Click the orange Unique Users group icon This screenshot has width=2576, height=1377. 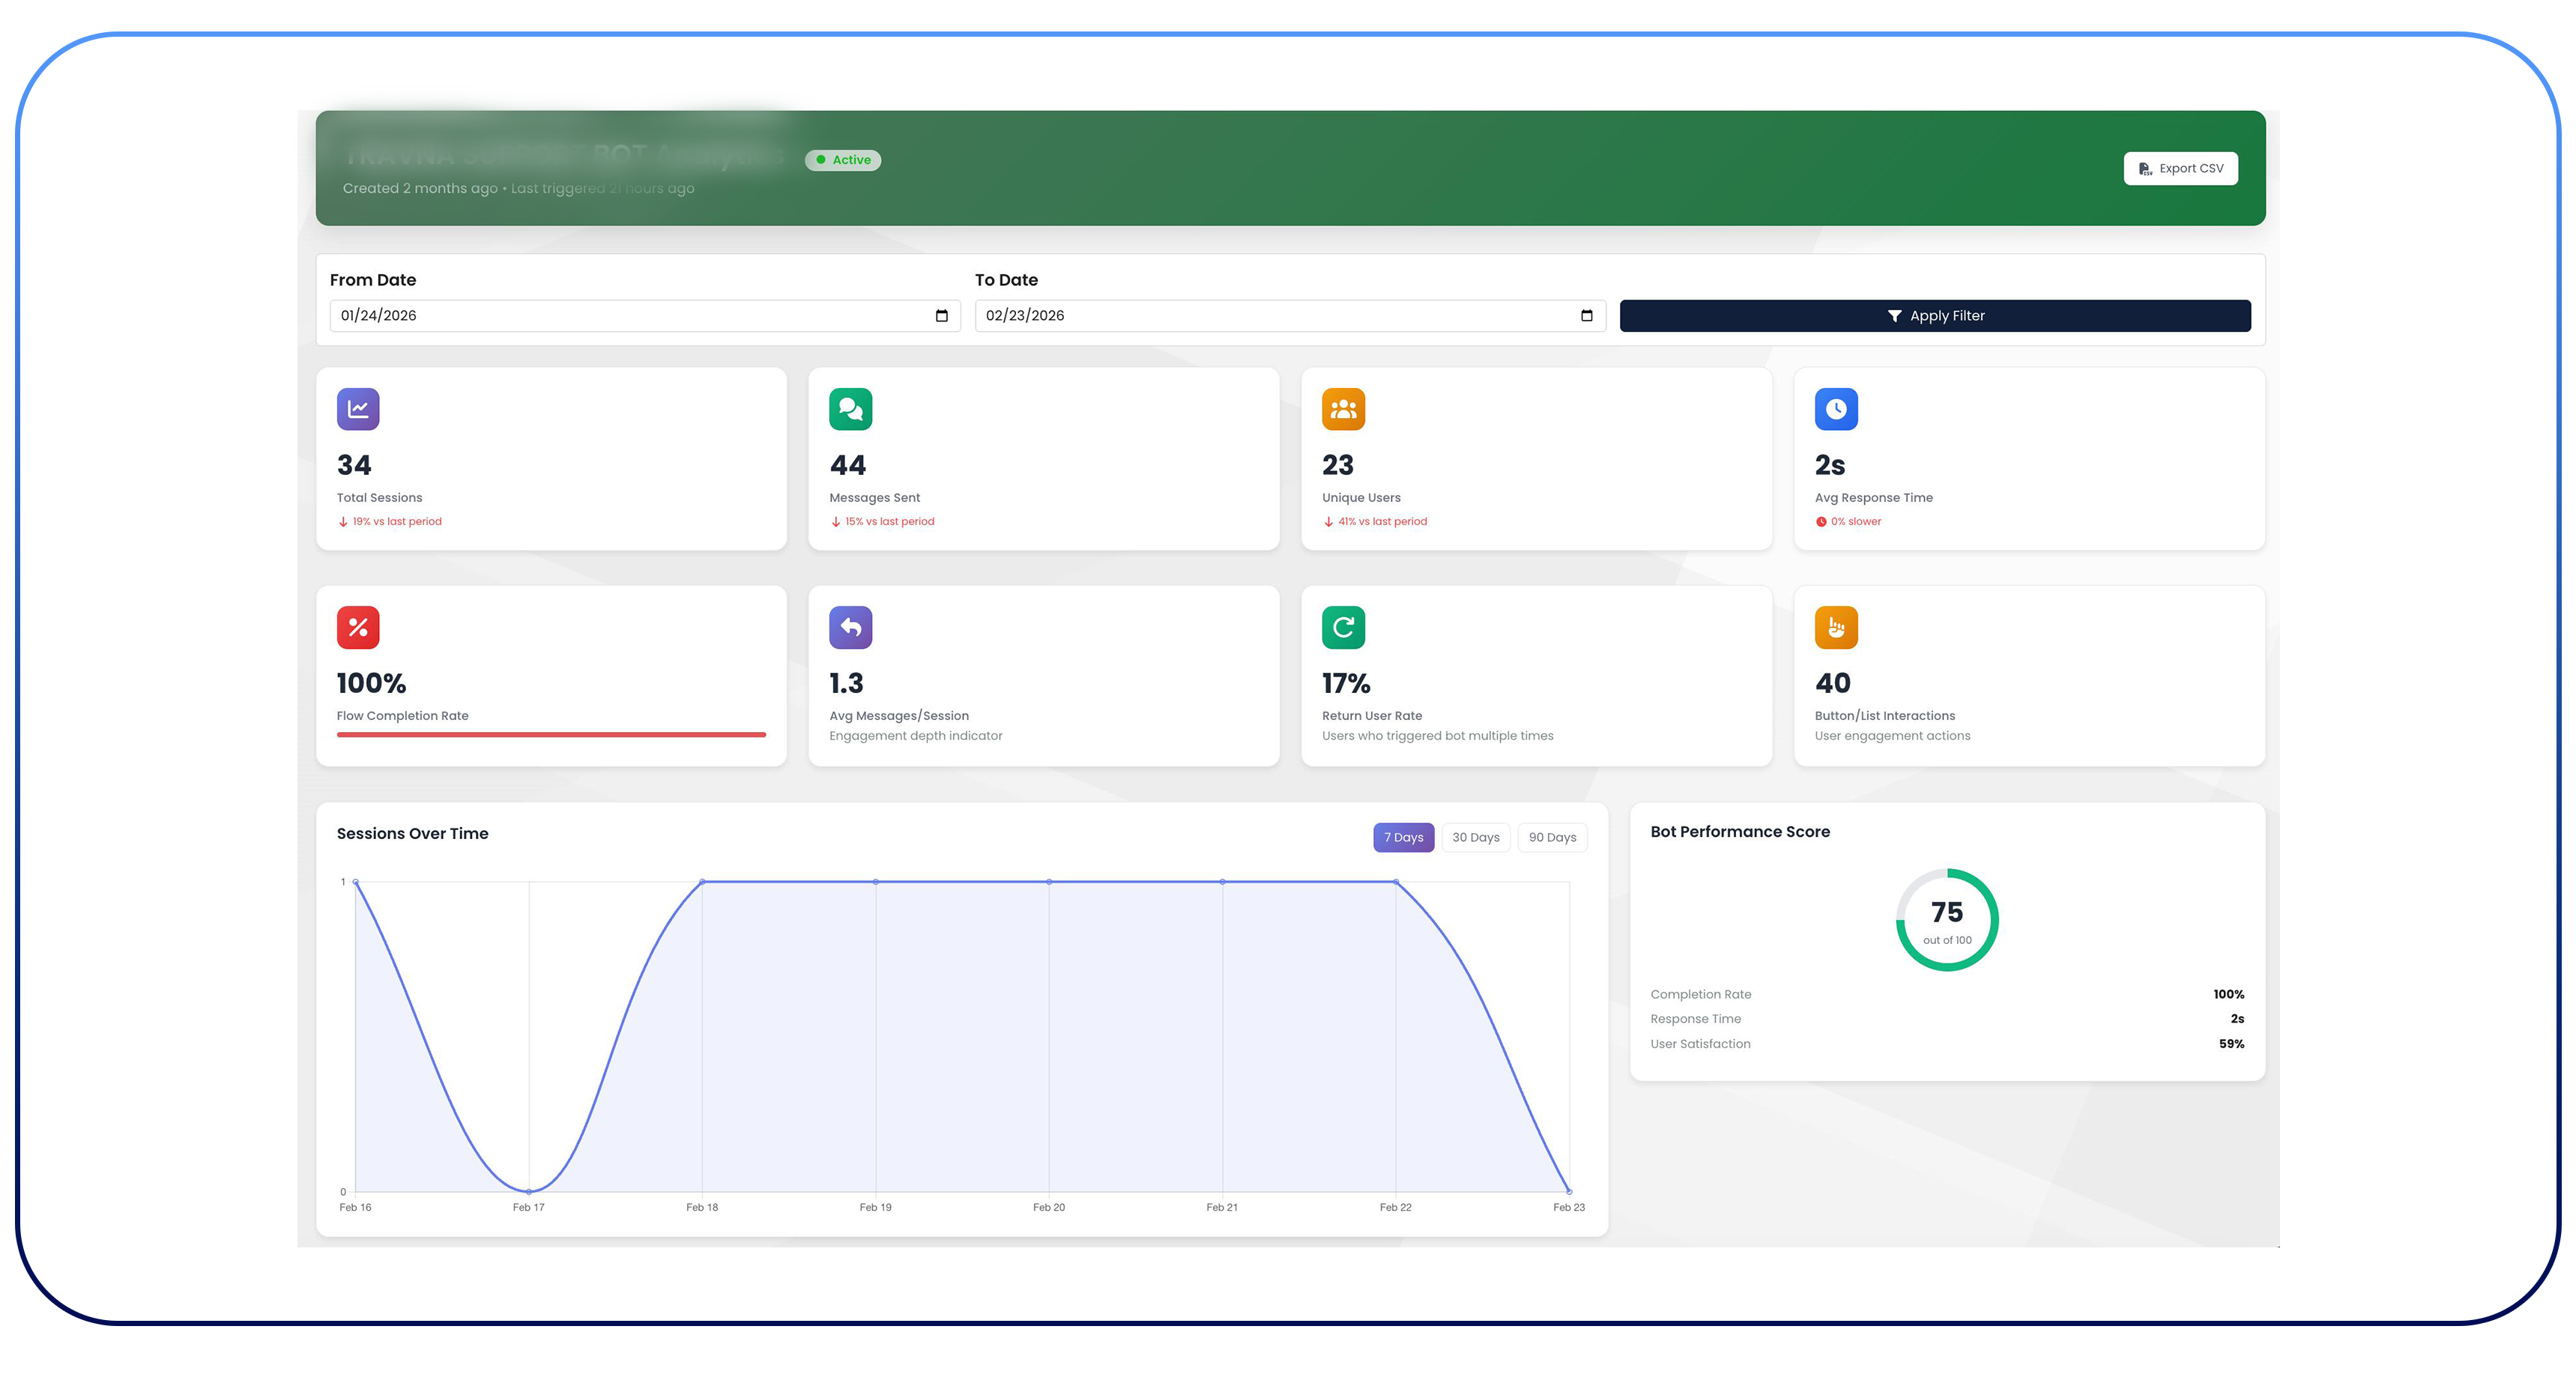click(1343, 409)
